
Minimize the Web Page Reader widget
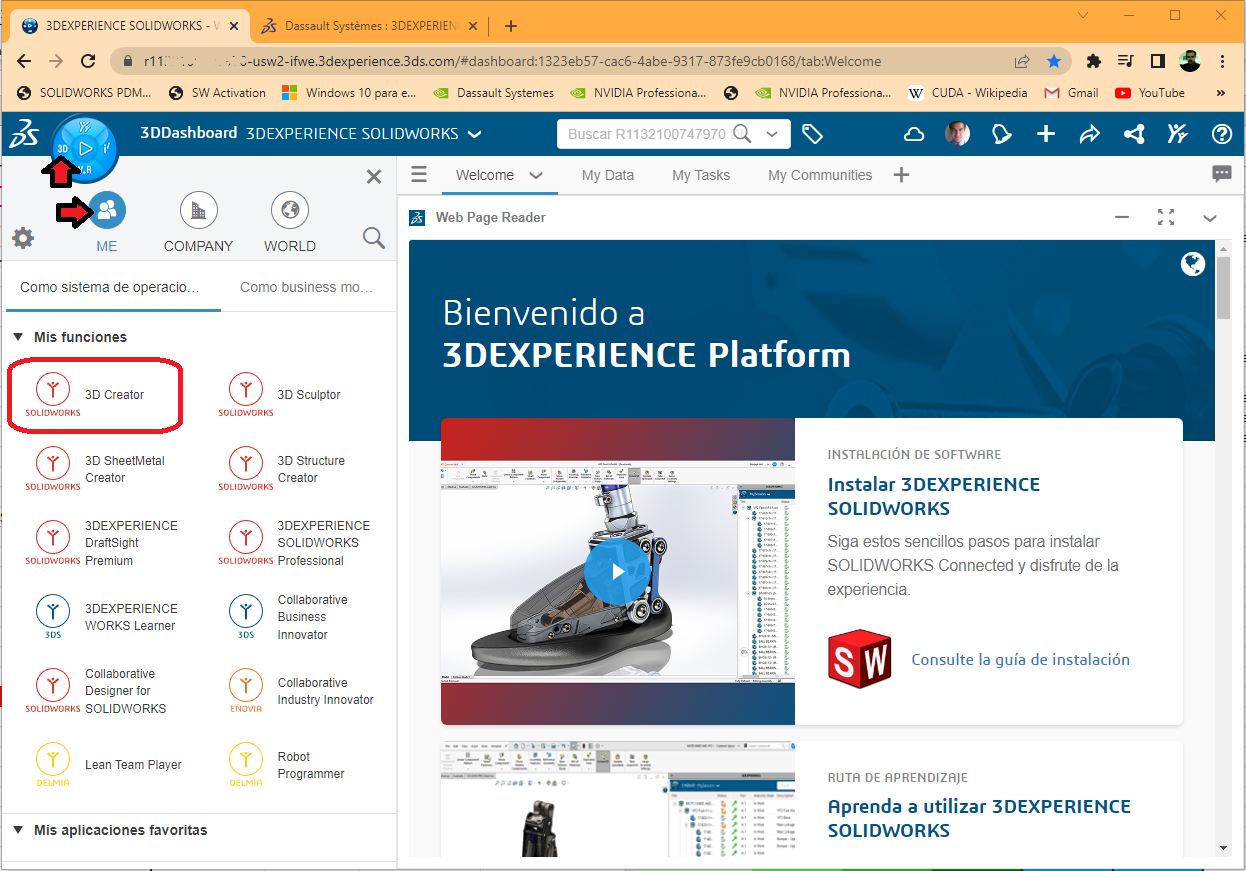(x=1122, y=217)
